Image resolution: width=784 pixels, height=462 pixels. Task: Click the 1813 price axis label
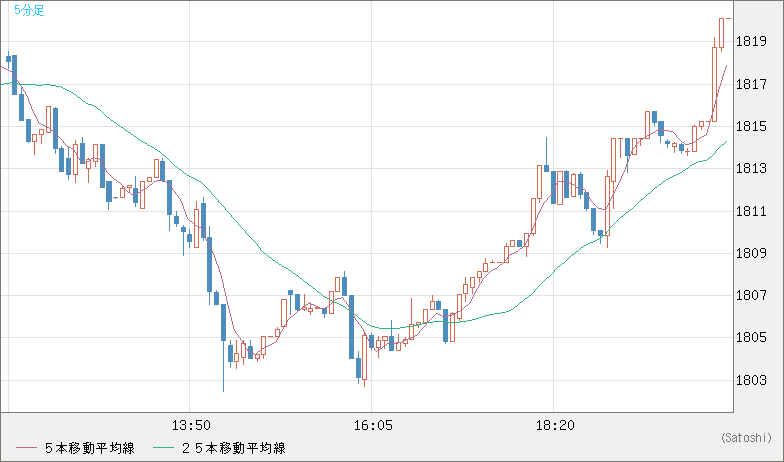(x=752, y=168)
